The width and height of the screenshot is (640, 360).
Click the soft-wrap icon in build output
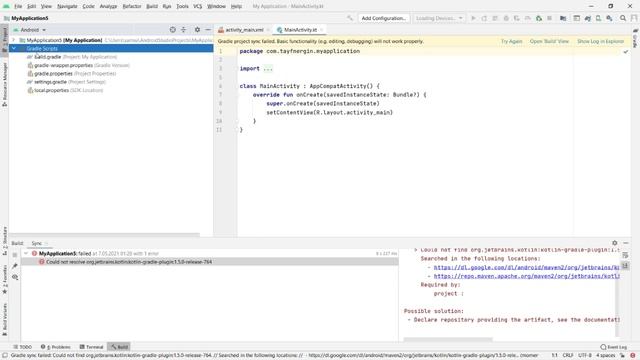625,255
